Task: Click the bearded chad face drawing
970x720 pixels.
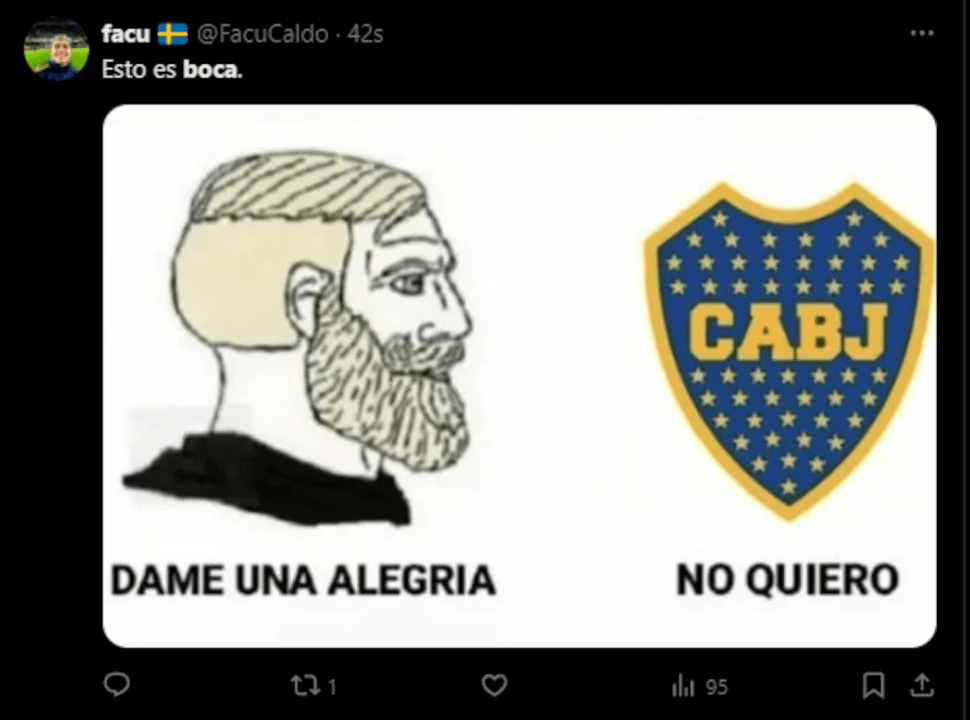Action: tap(299, 339)
